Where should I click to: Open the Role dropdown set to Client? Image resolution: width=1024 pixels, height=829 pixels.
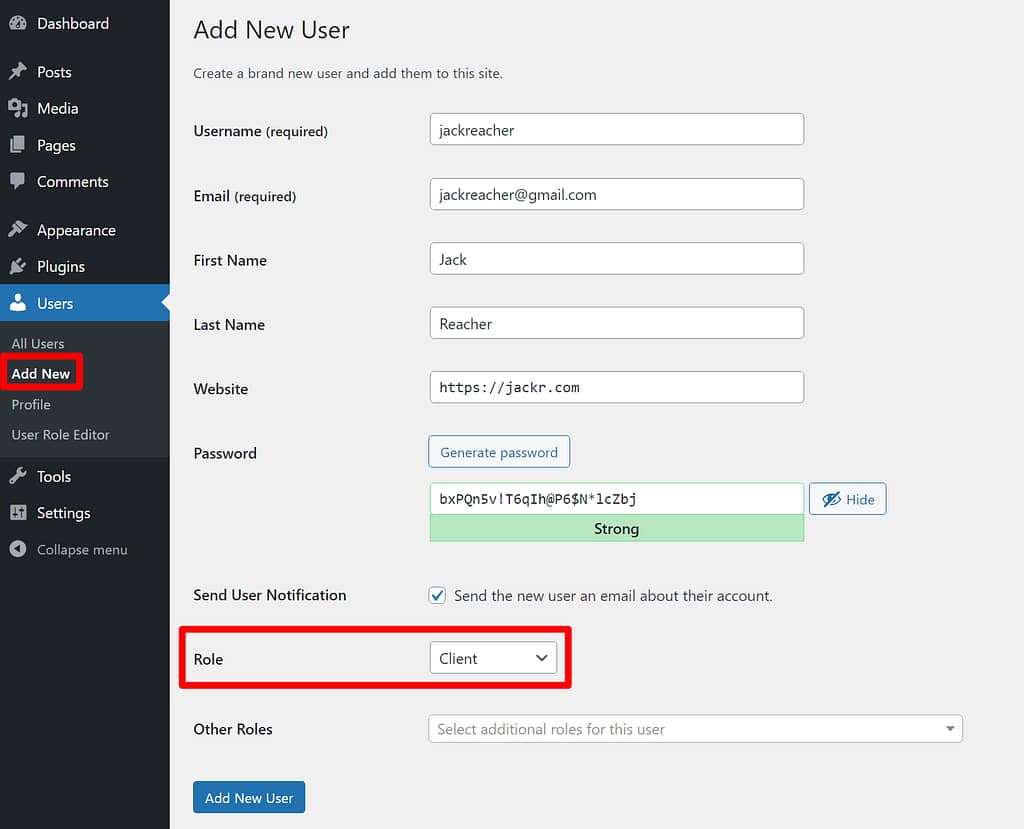pos(493,658)
